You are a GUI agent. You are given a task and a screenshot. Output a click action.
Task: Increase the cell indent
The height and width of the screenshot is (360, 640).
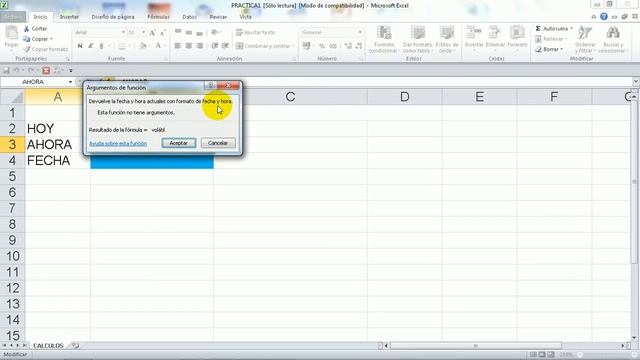[225, 46]
